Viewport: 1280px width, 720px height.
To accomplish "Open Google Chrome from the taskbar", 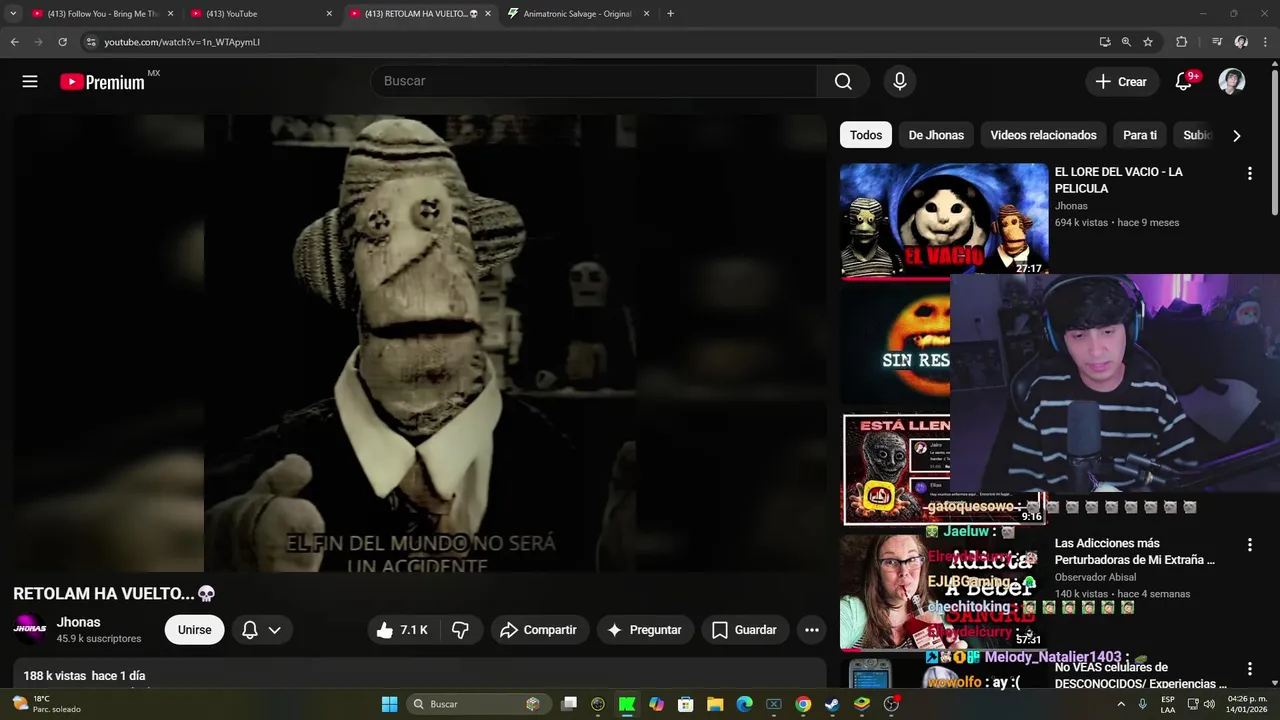I will [803, 704].
